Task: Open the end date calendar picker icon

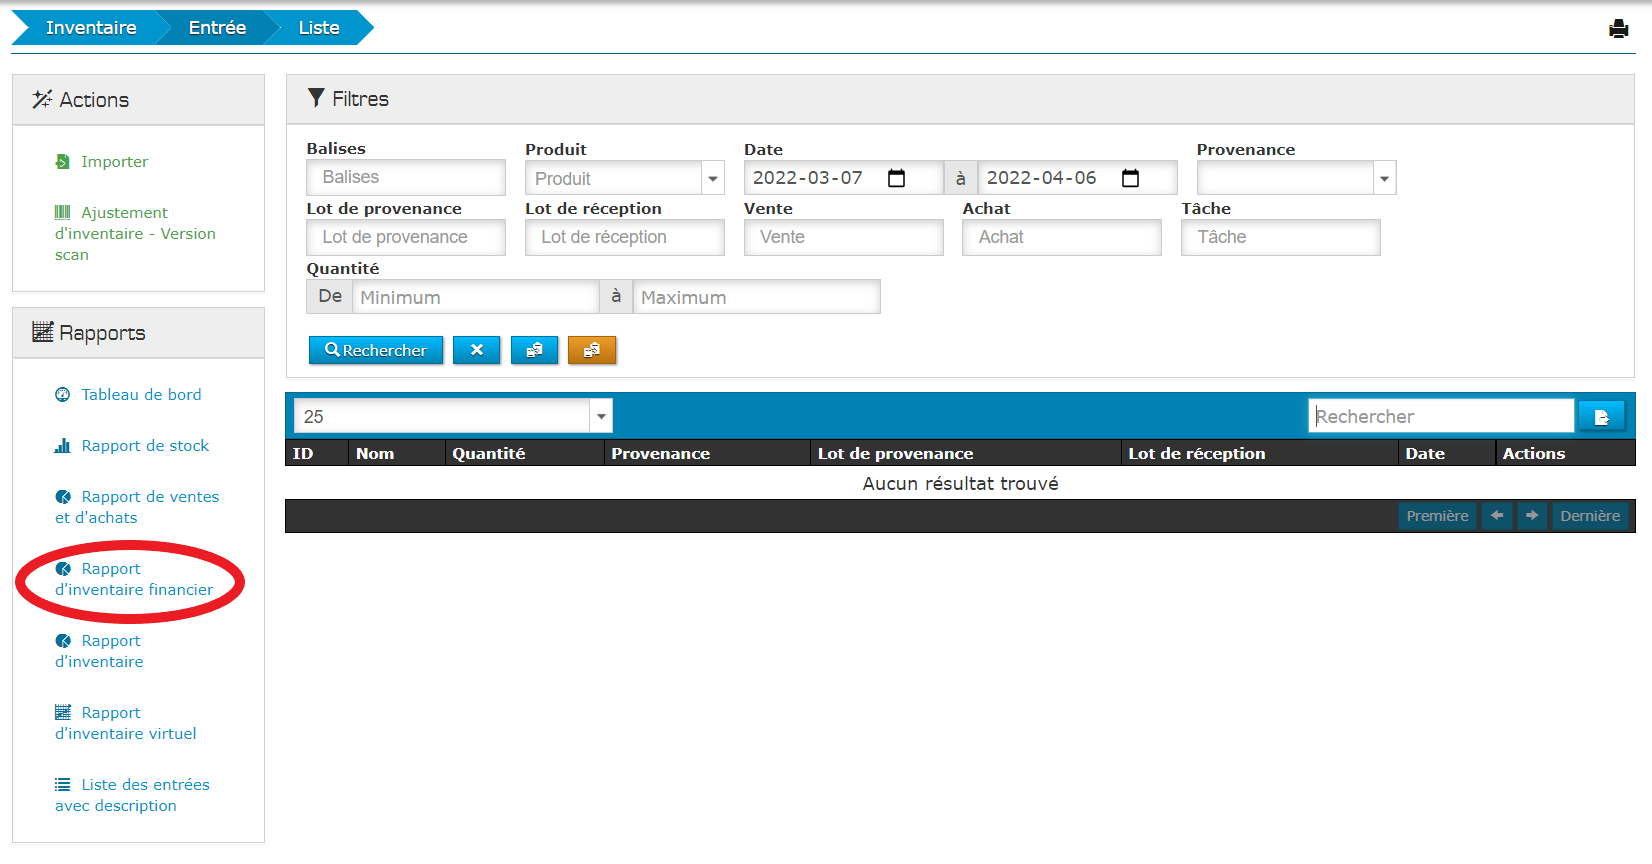Action: tap(1130, 178)
